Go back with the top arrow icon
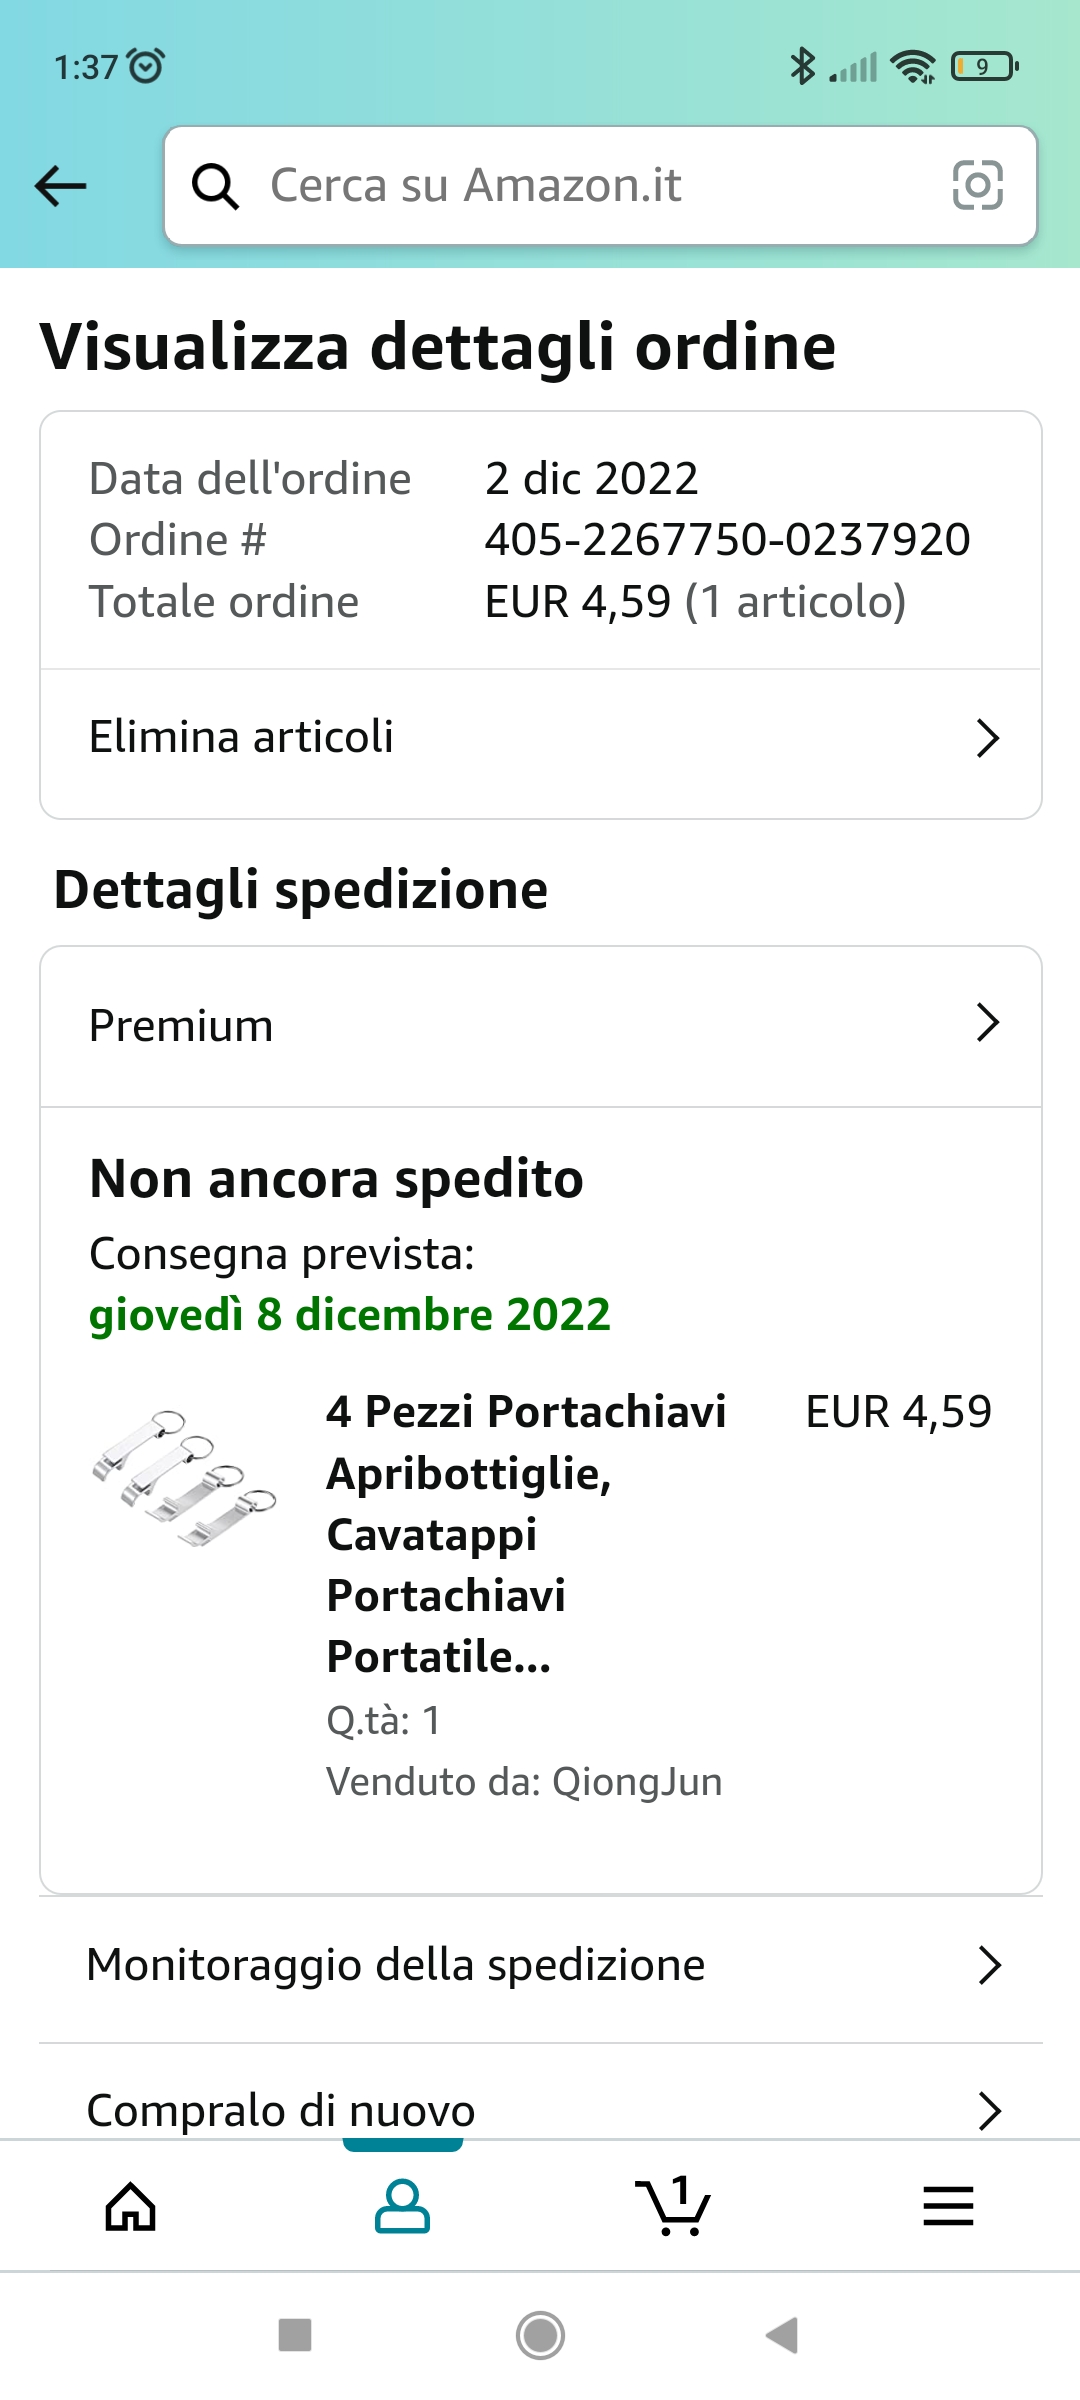 (x=60, y=186)
